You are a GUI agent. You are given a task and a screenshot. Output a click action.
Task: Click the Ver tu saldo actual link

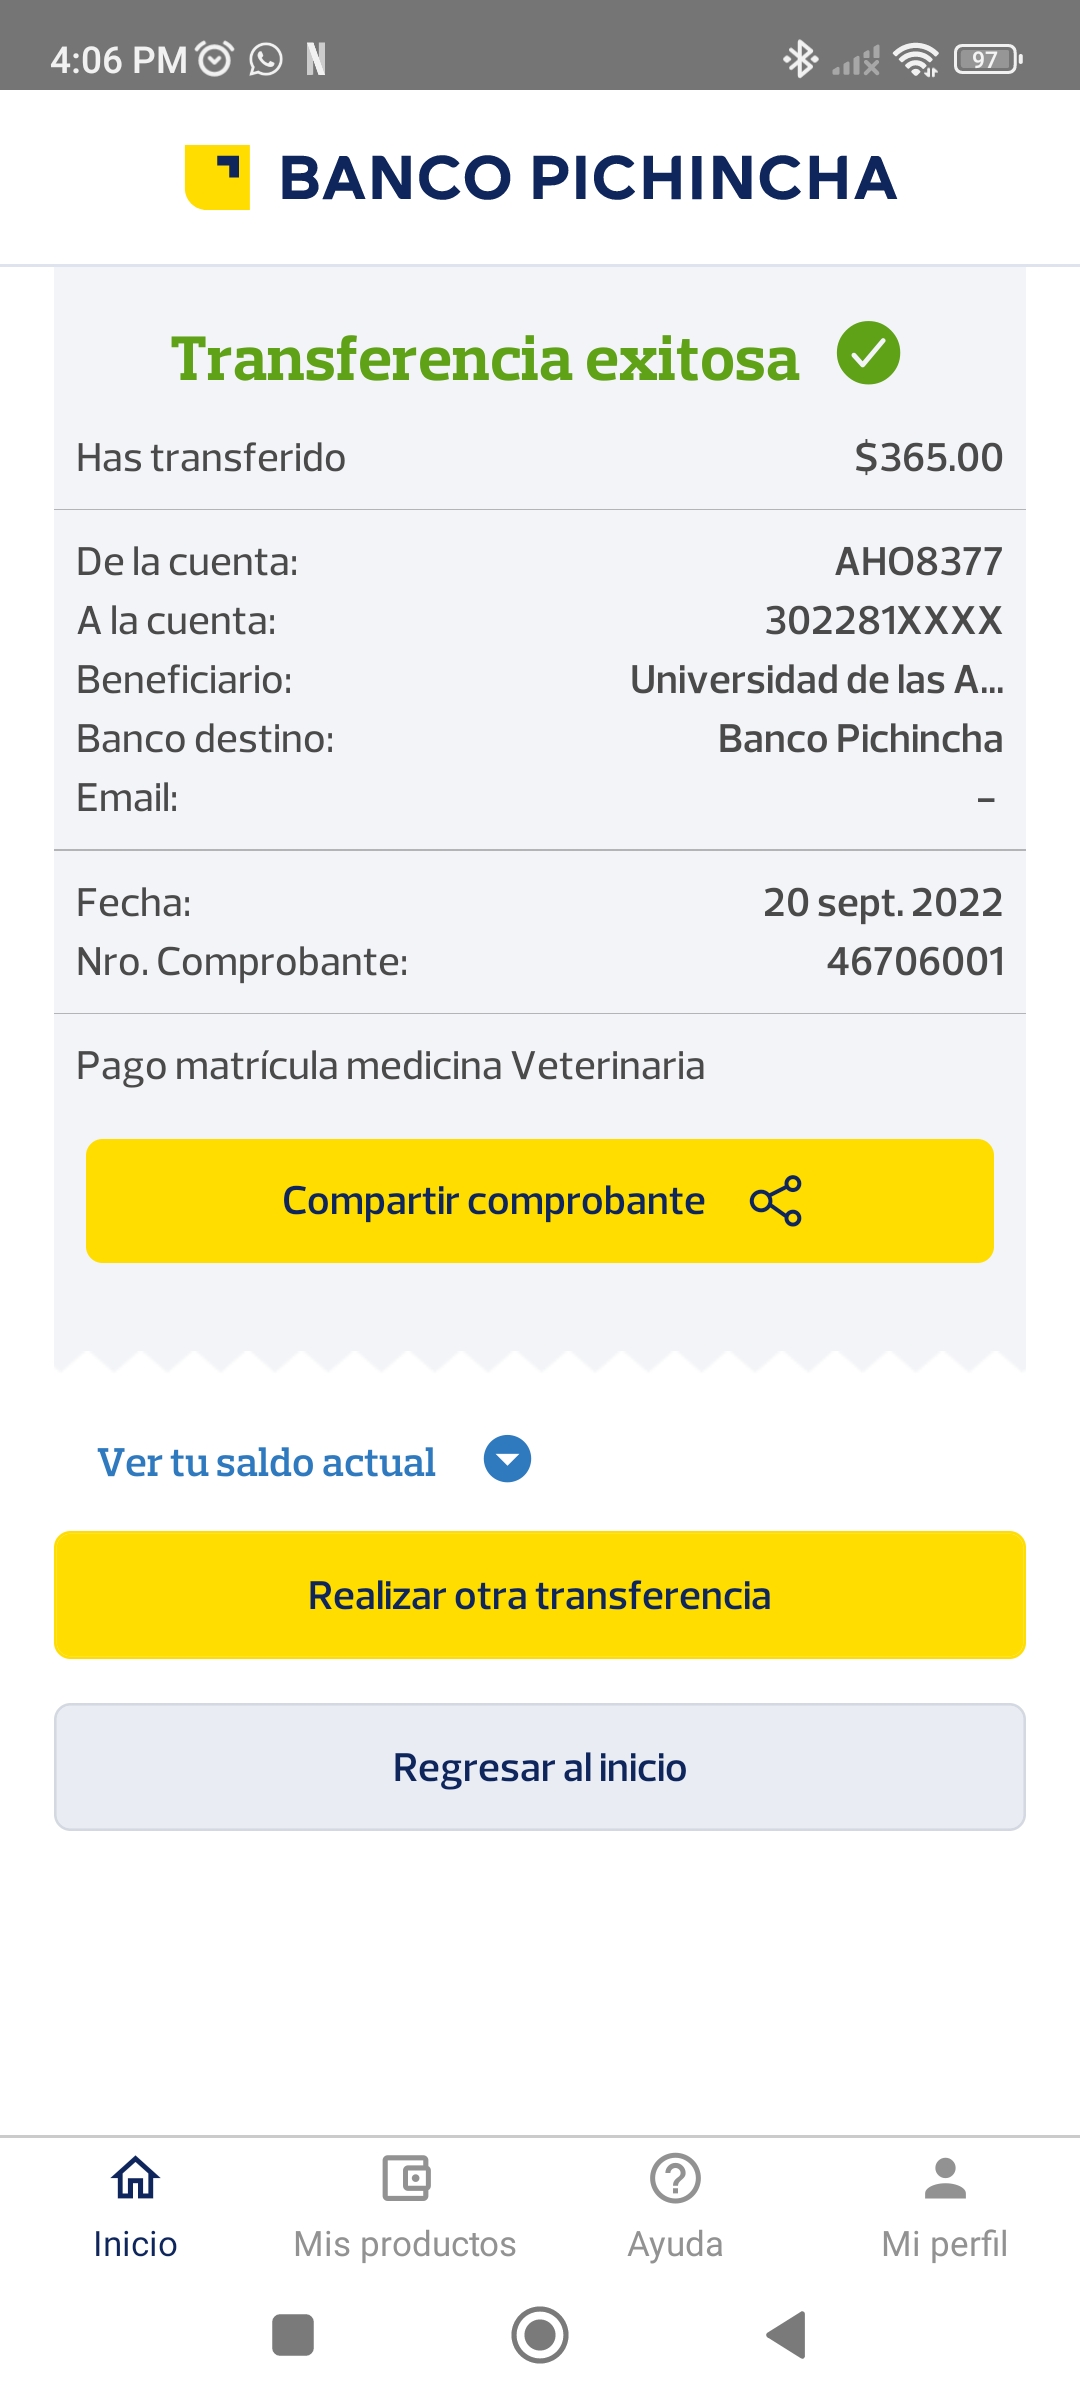[266, 1462]
